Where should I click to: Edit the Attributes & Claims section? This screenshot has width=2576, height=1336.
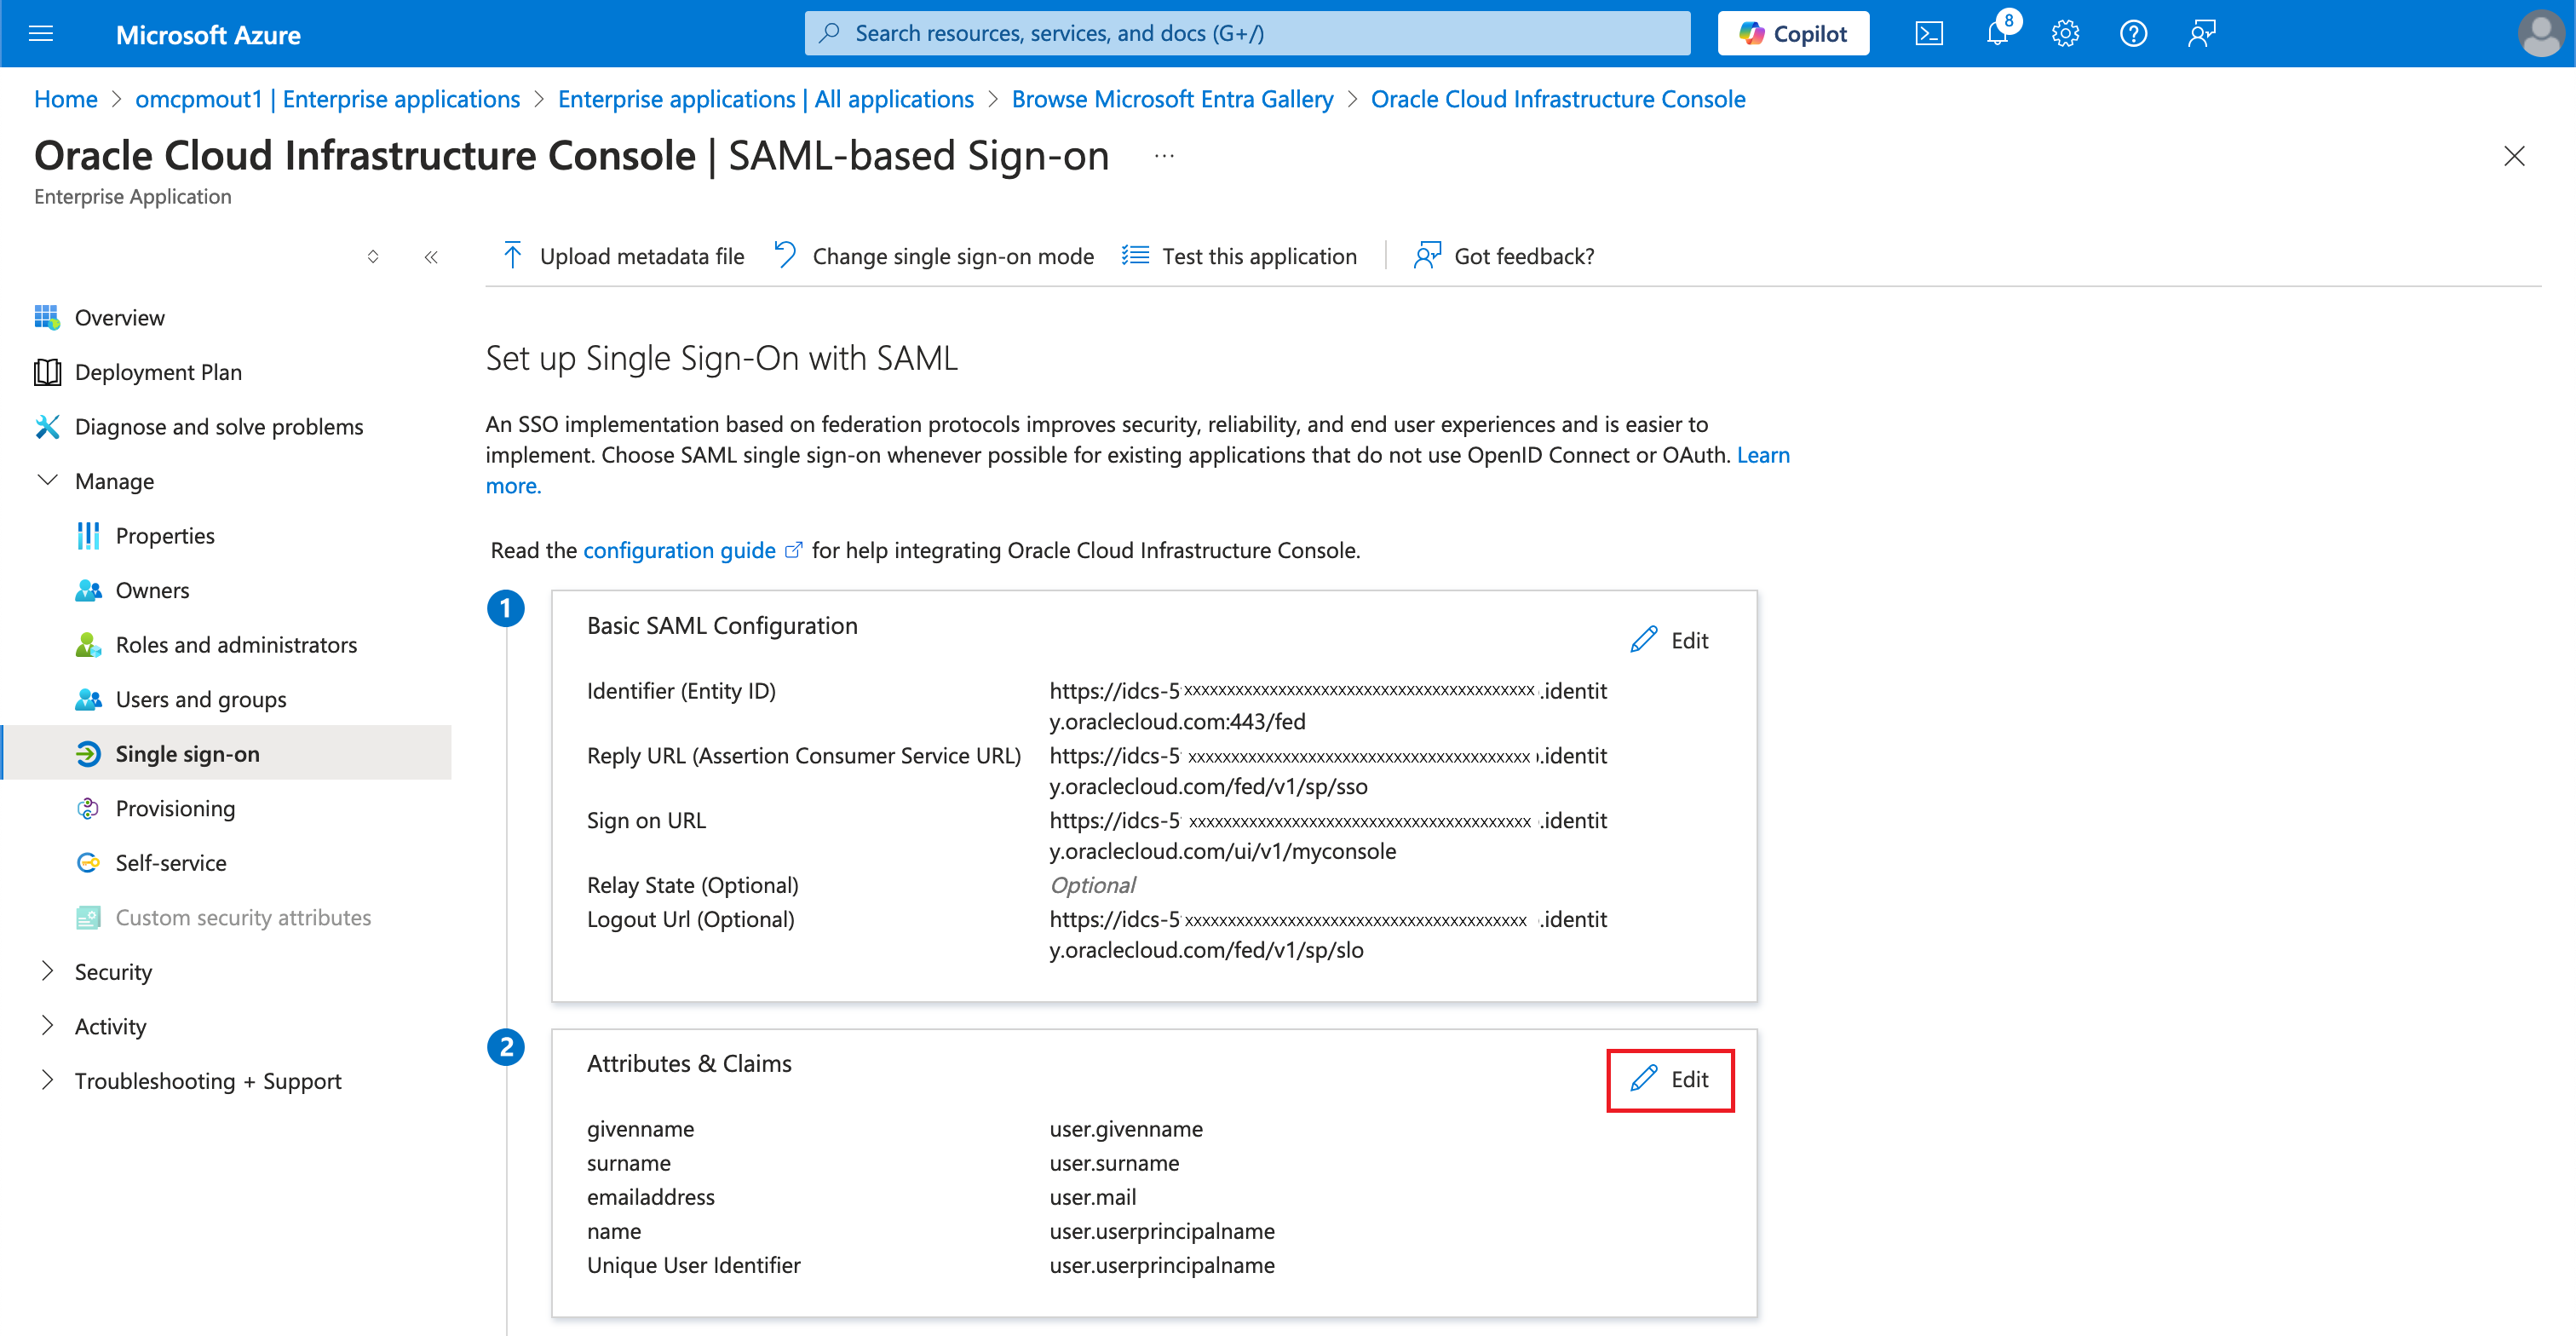[1669, 1080]
